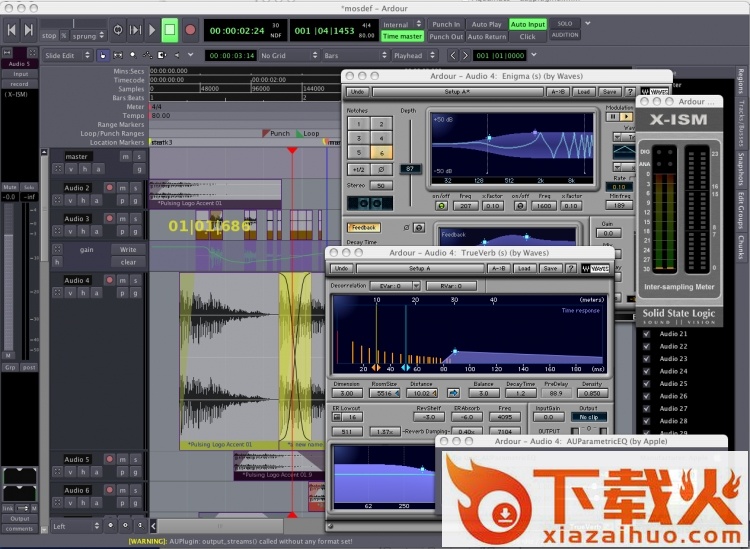Open the Edit Groups side tab
The image size is (750, 549).
pos(741,210)
